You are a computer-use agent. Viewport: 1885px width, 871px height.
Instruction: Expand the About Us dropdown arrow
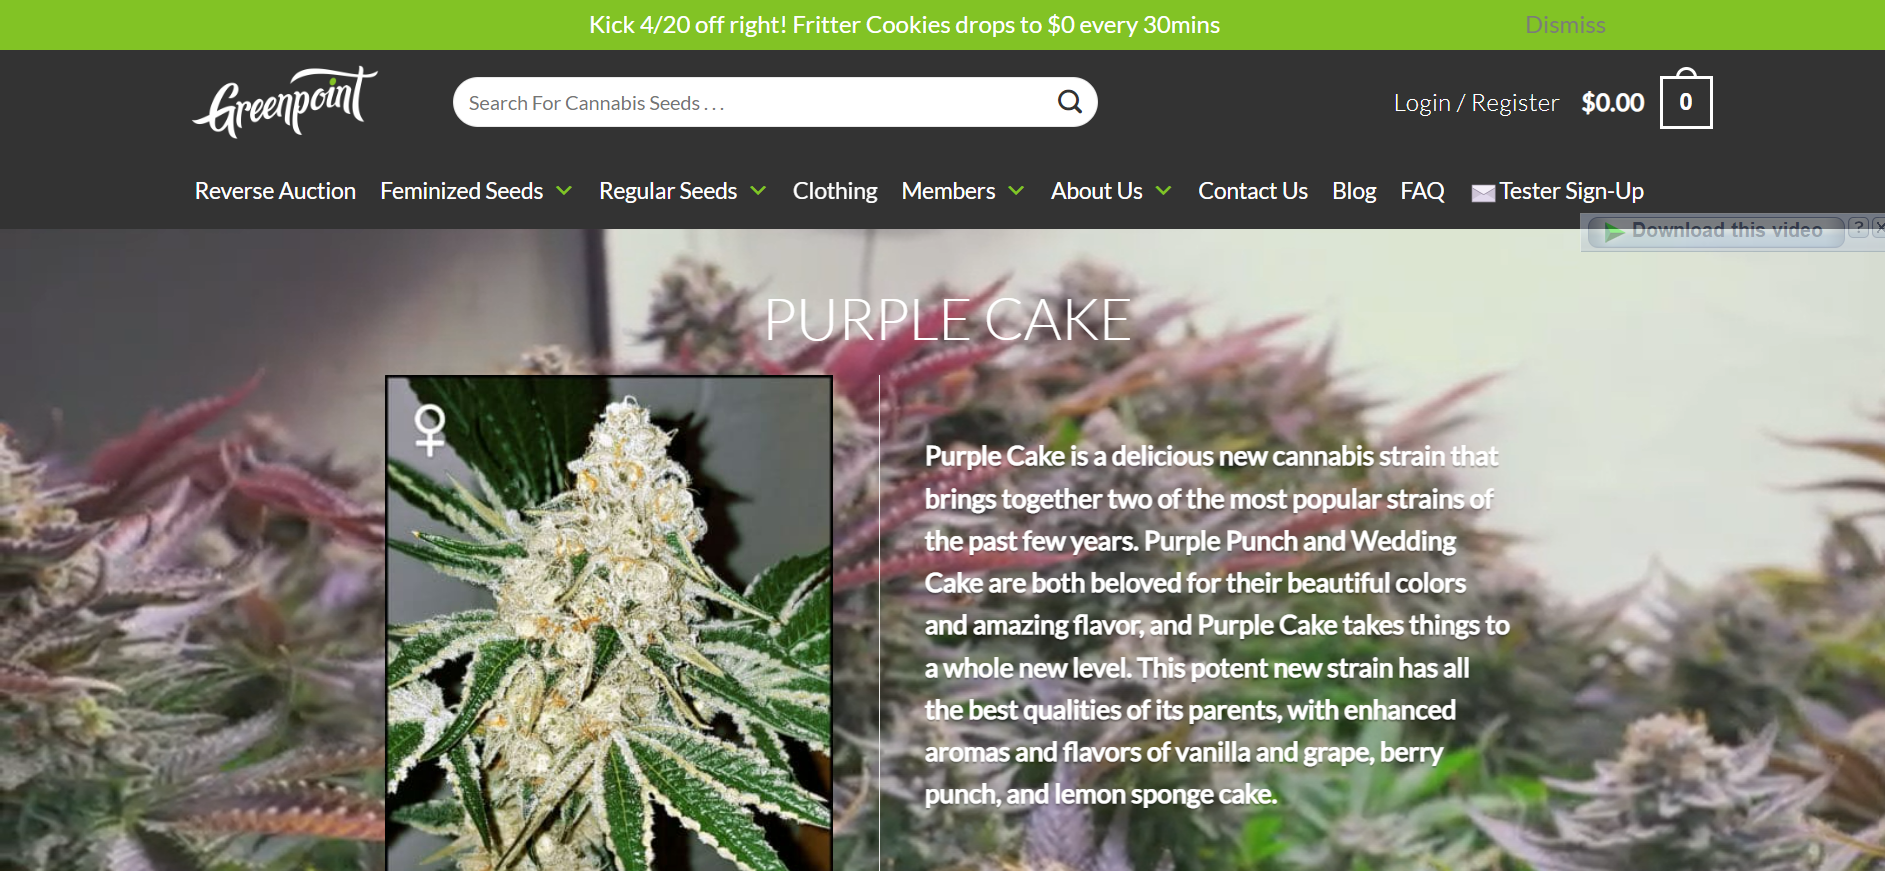(1163, 191)
